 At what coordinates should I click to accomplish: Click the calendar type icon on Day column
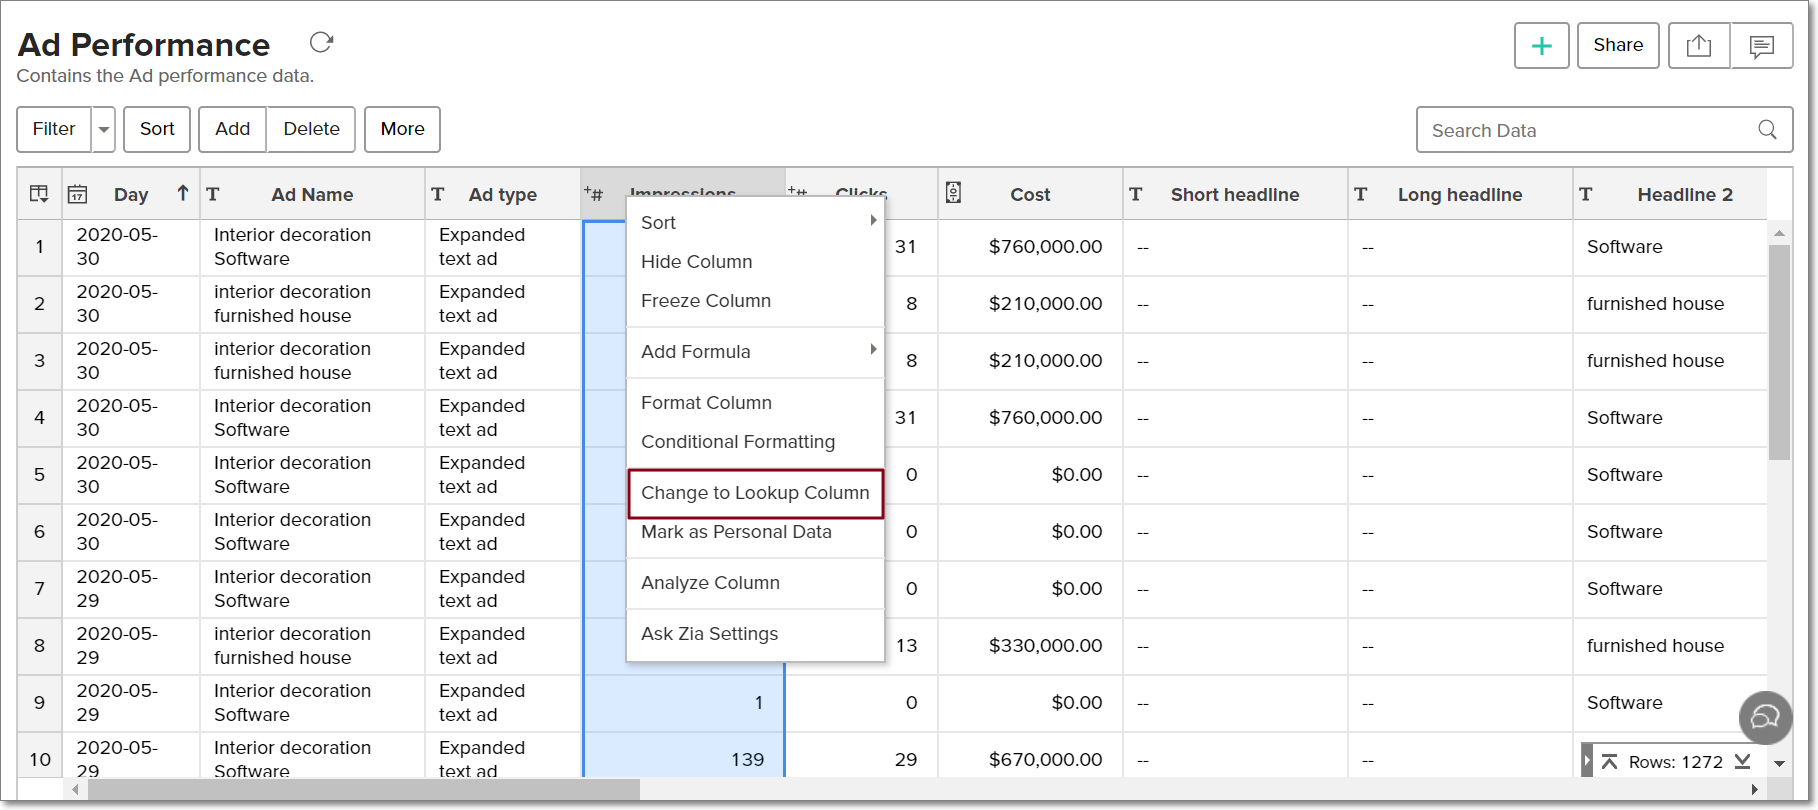pos(77,194)
